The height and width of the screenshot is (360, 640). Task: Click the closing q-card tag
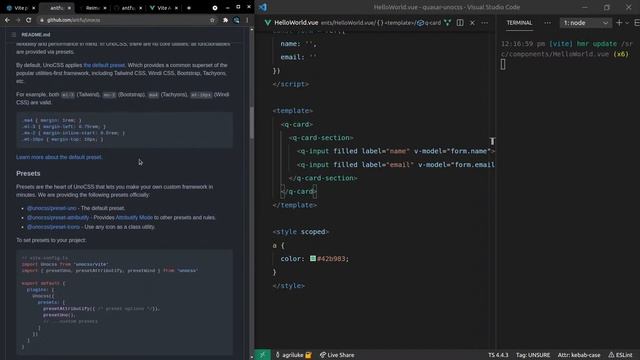pos(299,191)
